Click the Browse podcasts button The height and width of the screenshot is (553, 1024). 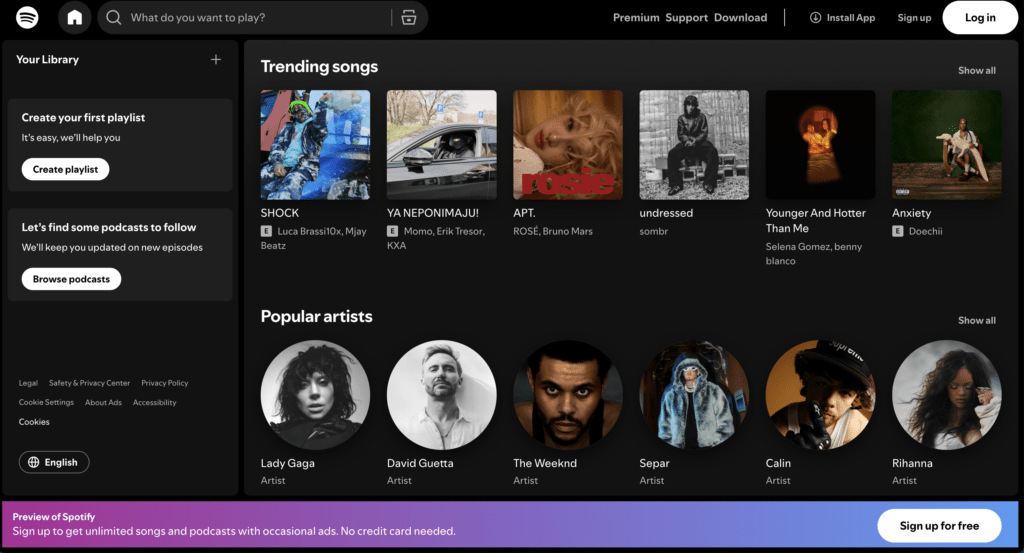(71, 279)
